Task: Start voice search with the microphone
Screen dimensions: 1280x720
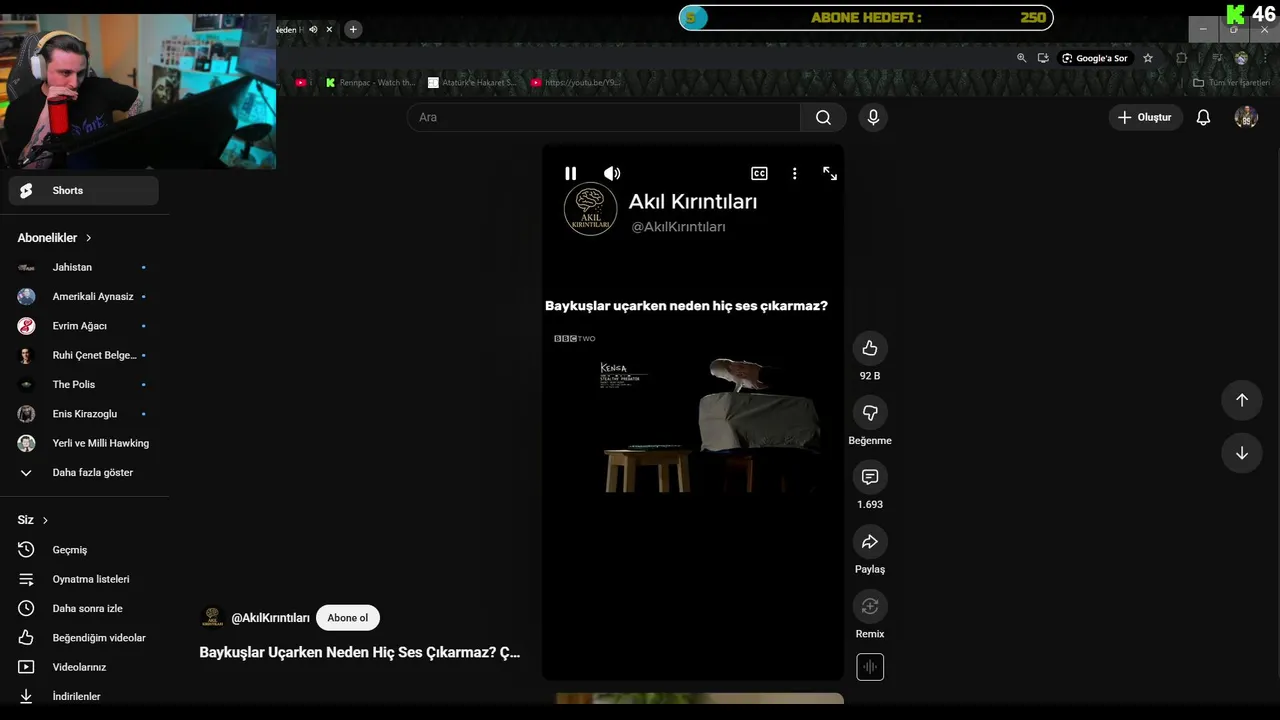Action: (873, 117)
